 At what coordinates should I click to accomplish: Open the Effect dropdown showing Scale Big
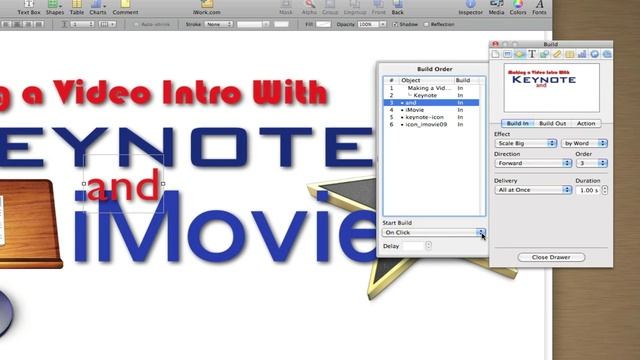click(526, 143)
